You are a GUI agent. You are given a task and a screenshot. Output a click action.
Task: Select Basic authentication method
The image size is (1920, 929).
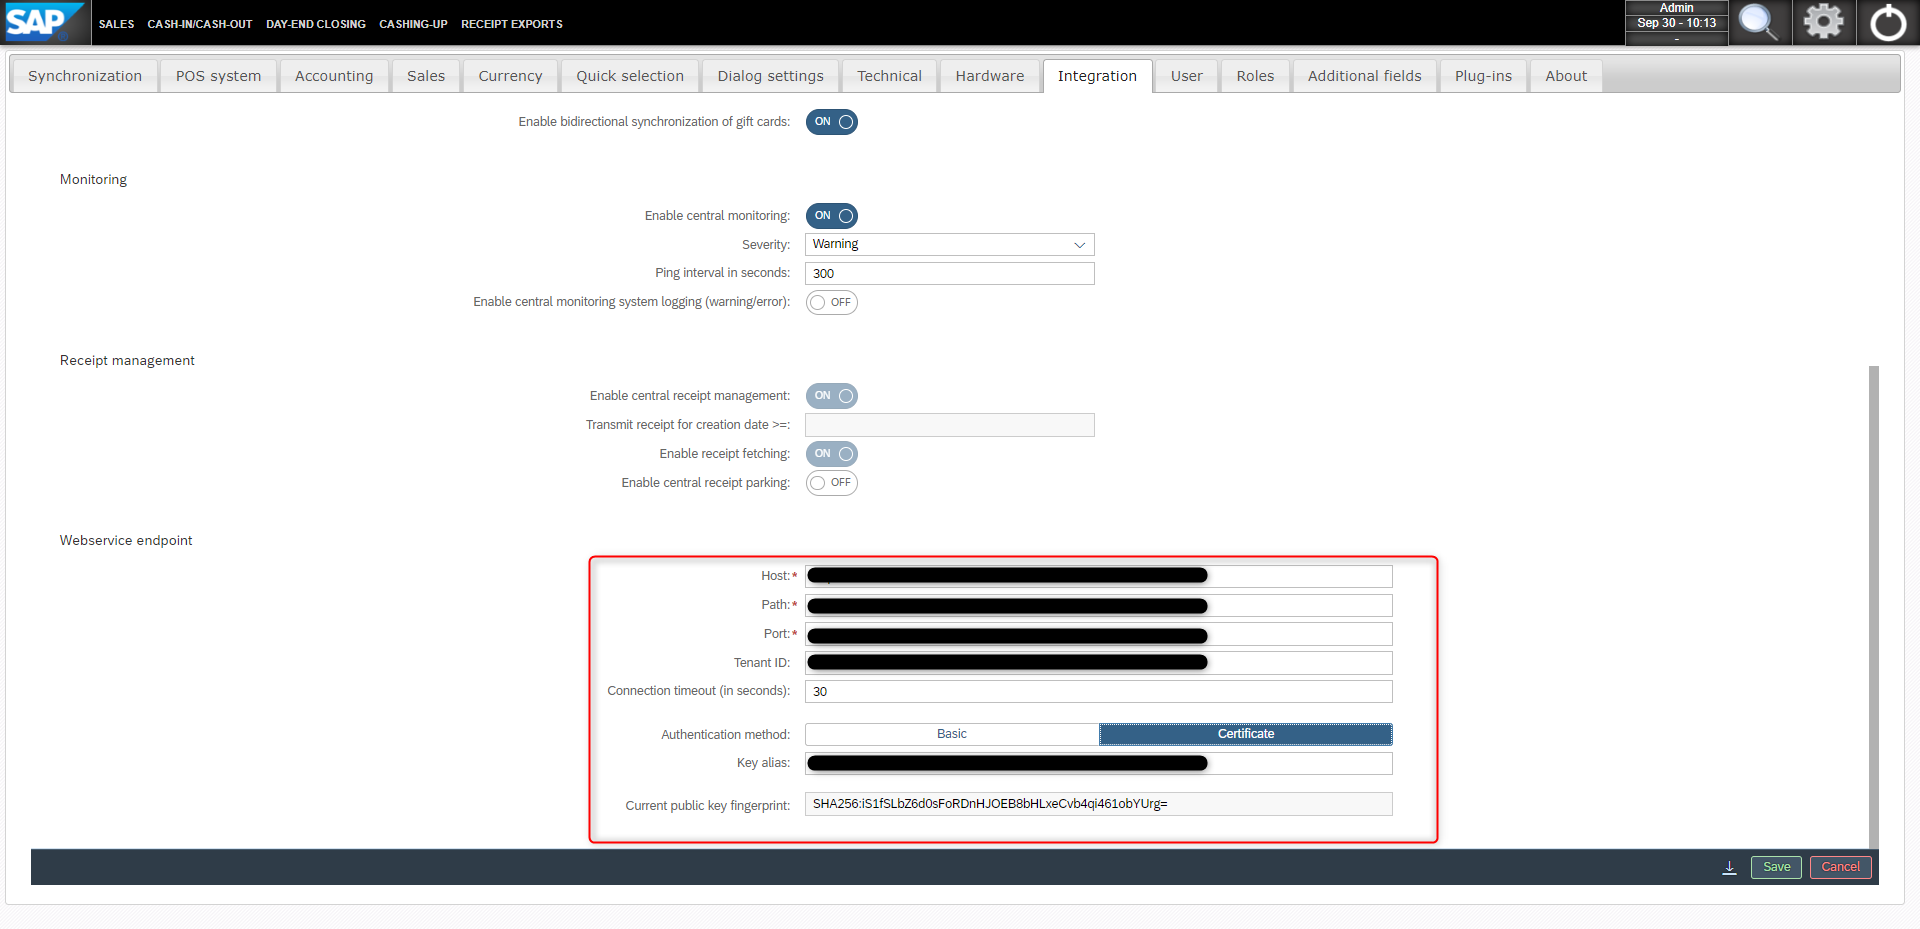pos(951,734)
